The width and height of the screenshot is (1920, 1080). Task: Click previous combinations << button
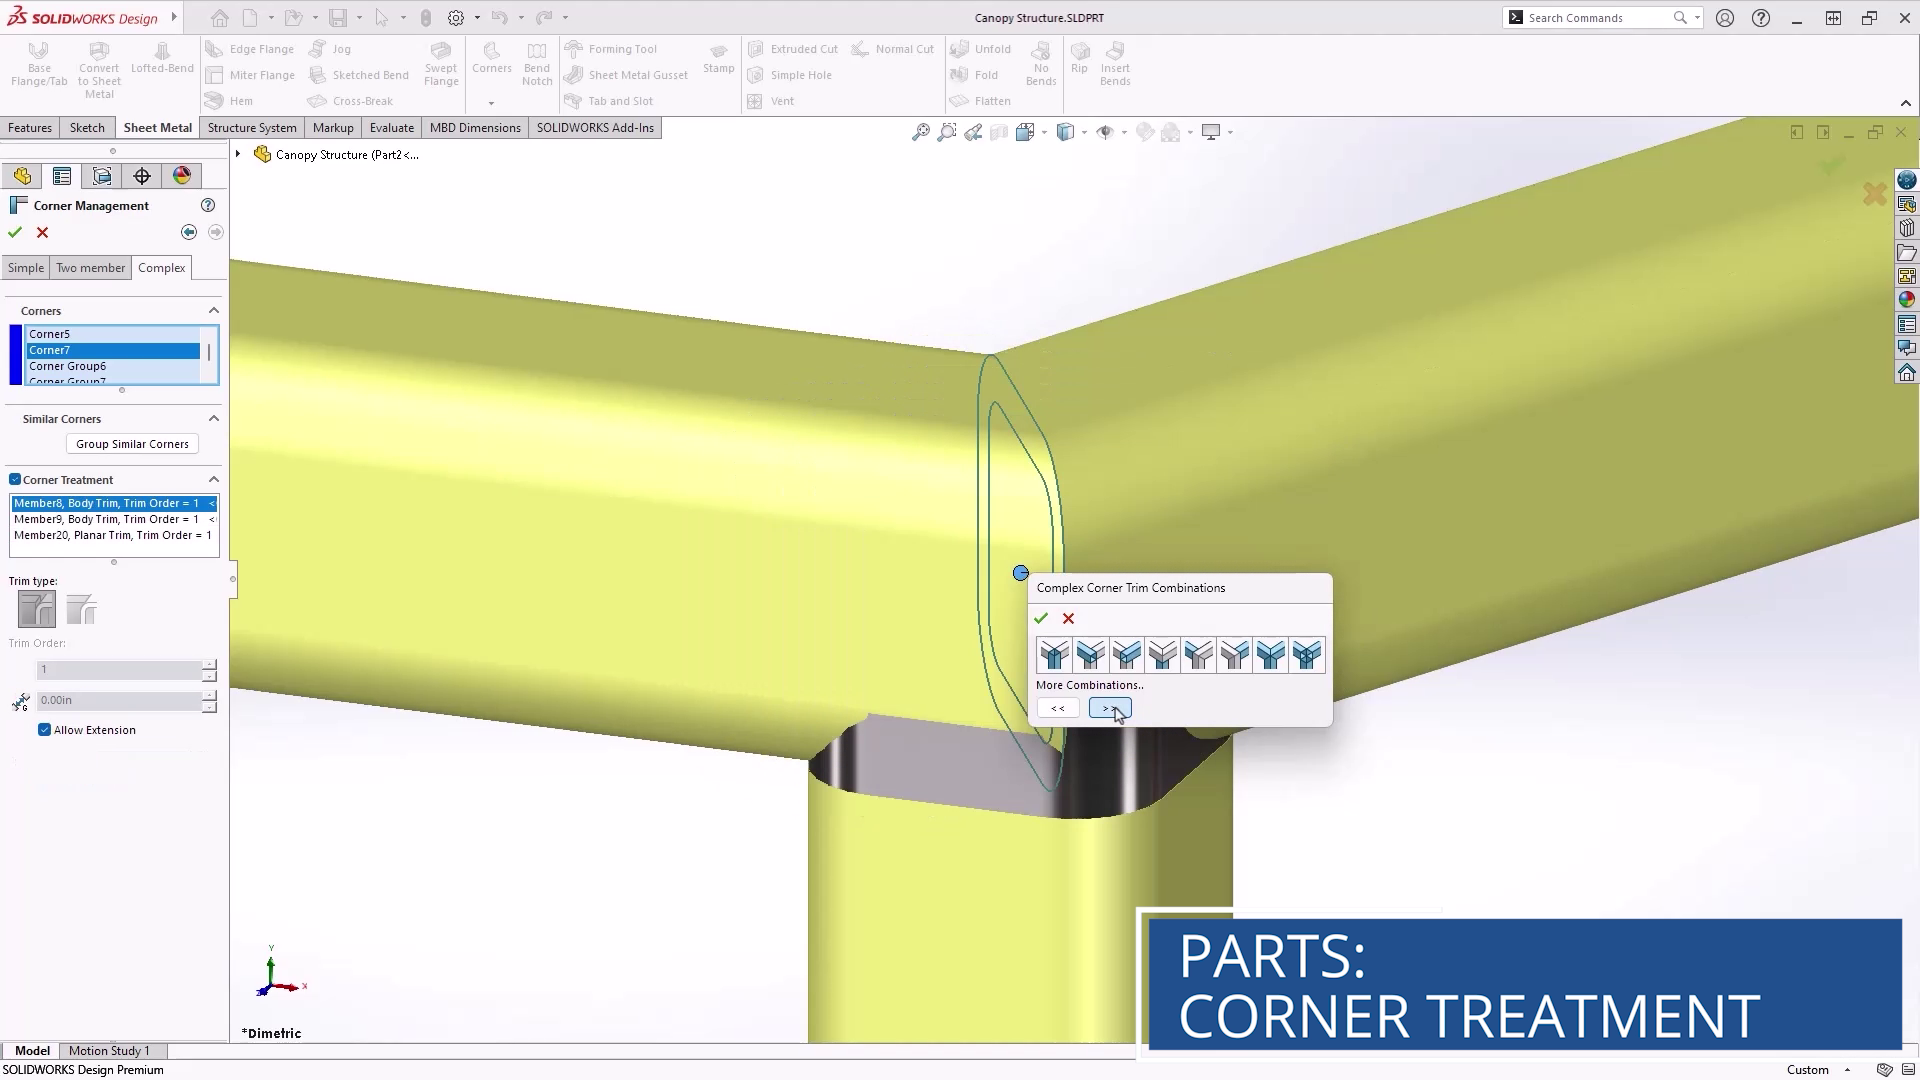(x=1057, y=708)
